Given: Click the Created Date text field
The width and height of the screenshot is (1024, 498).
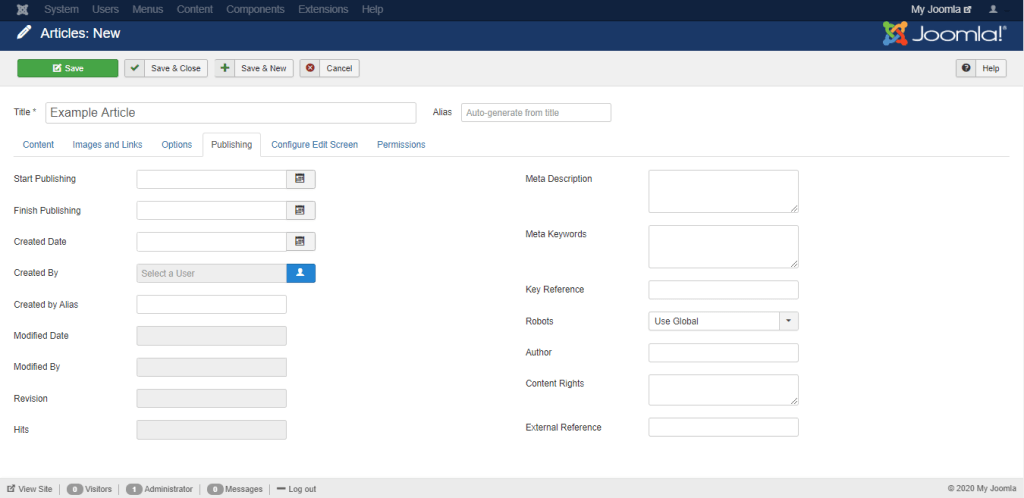Looking at the screenshot, I should point(212,241).
